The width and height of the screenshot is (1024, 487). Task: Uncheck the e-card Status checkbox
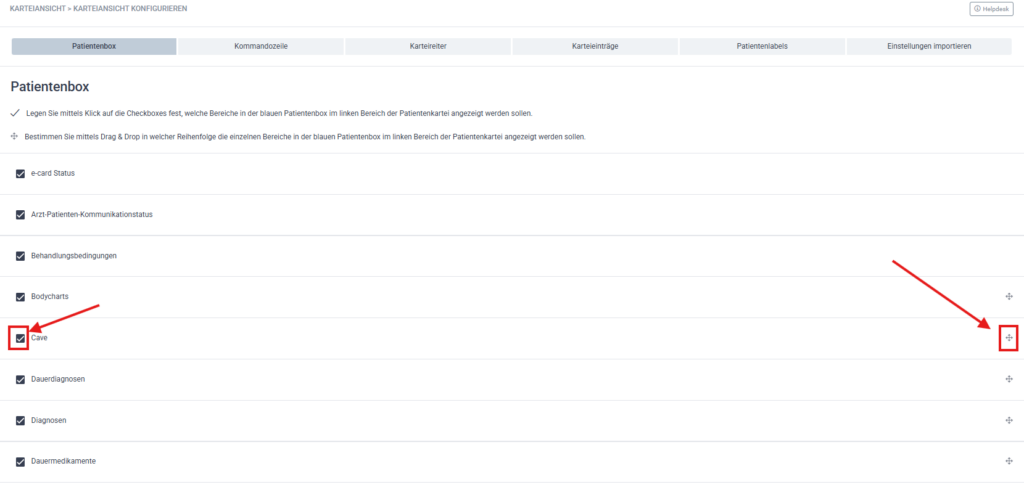21,173
